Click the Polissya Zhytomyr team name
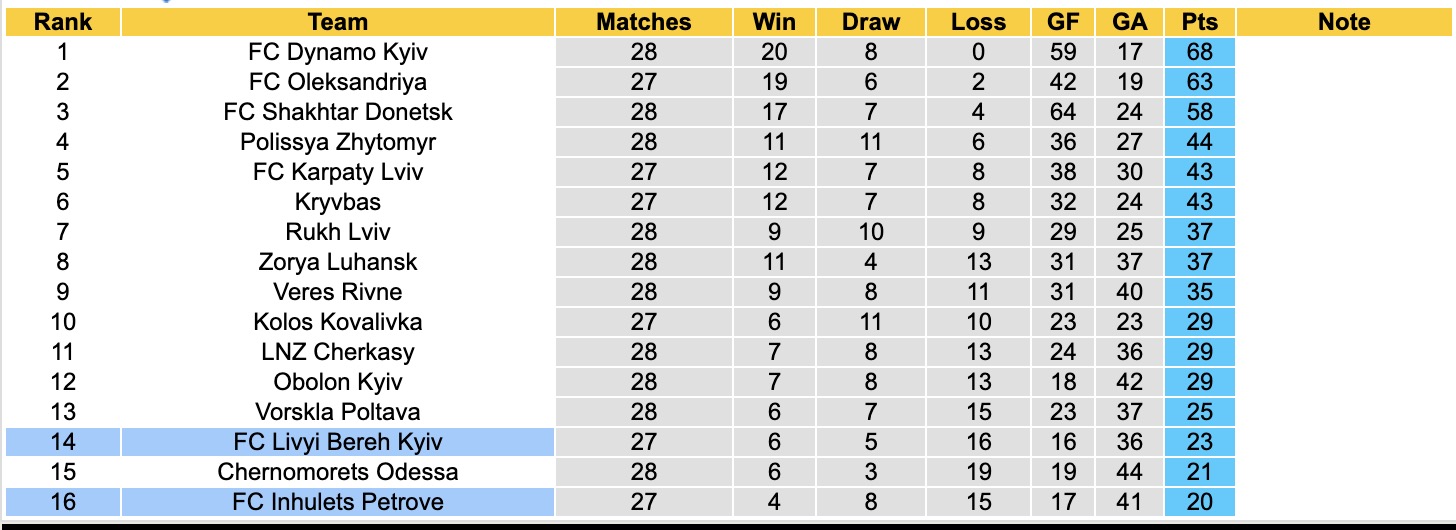 (x=338, y=142)
